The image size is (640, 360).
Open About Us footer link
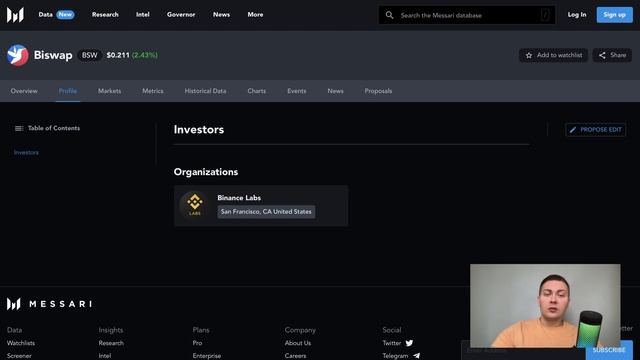click(x=298, y=343)
